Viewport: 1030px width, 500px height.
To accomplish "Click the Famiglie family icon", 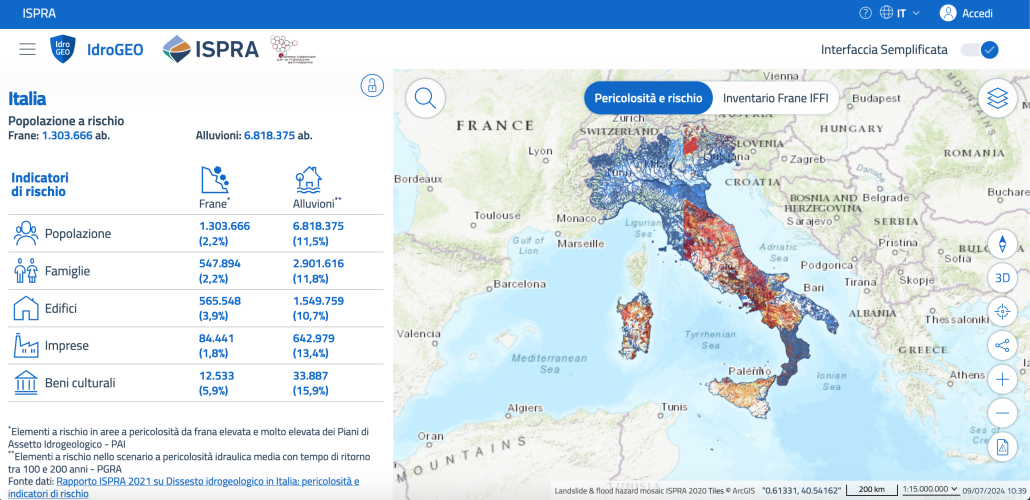I will [x=26, y=271].
